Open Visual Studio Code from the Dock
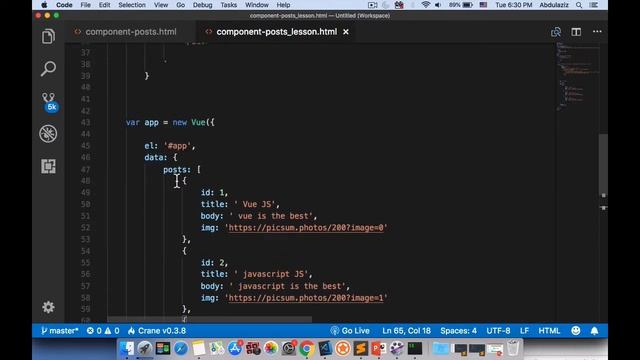640x360 pixels. pos(325,348)
